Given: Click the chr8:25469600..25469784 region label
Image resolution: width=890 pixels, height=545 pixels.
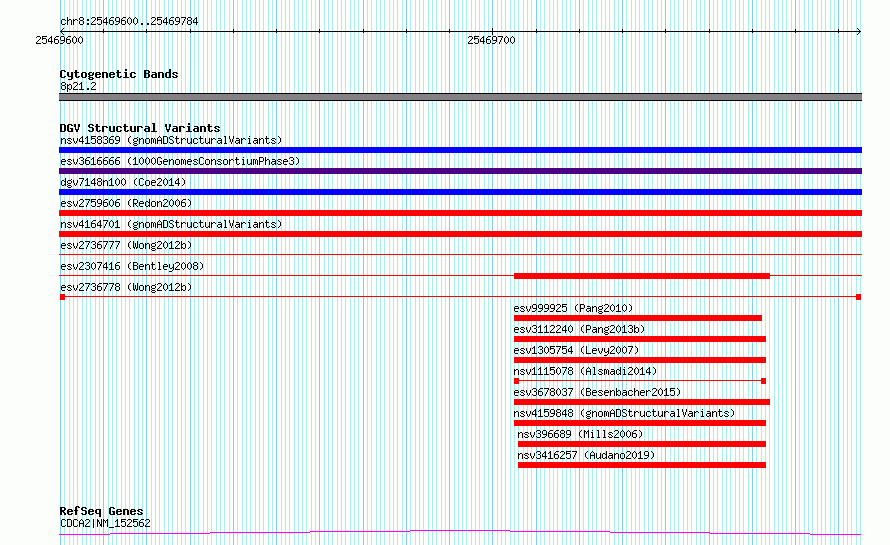Looking at the screenshot, I should click(129, 22).
